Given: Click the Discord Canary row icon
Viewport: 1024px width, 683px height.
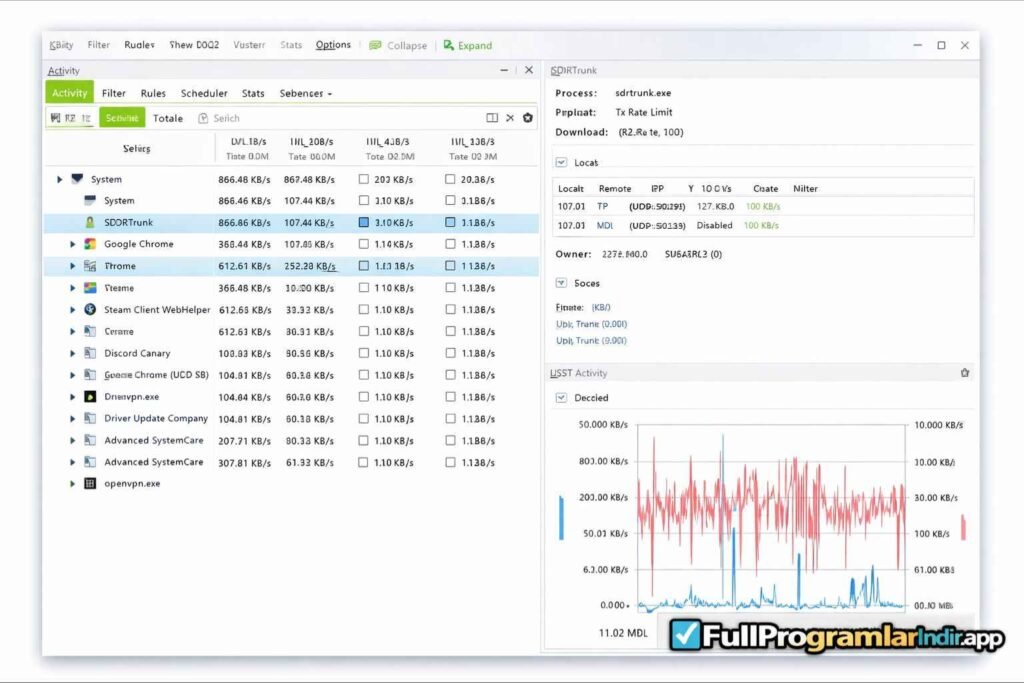Looking at the screenshot, I should pos(90,353).
